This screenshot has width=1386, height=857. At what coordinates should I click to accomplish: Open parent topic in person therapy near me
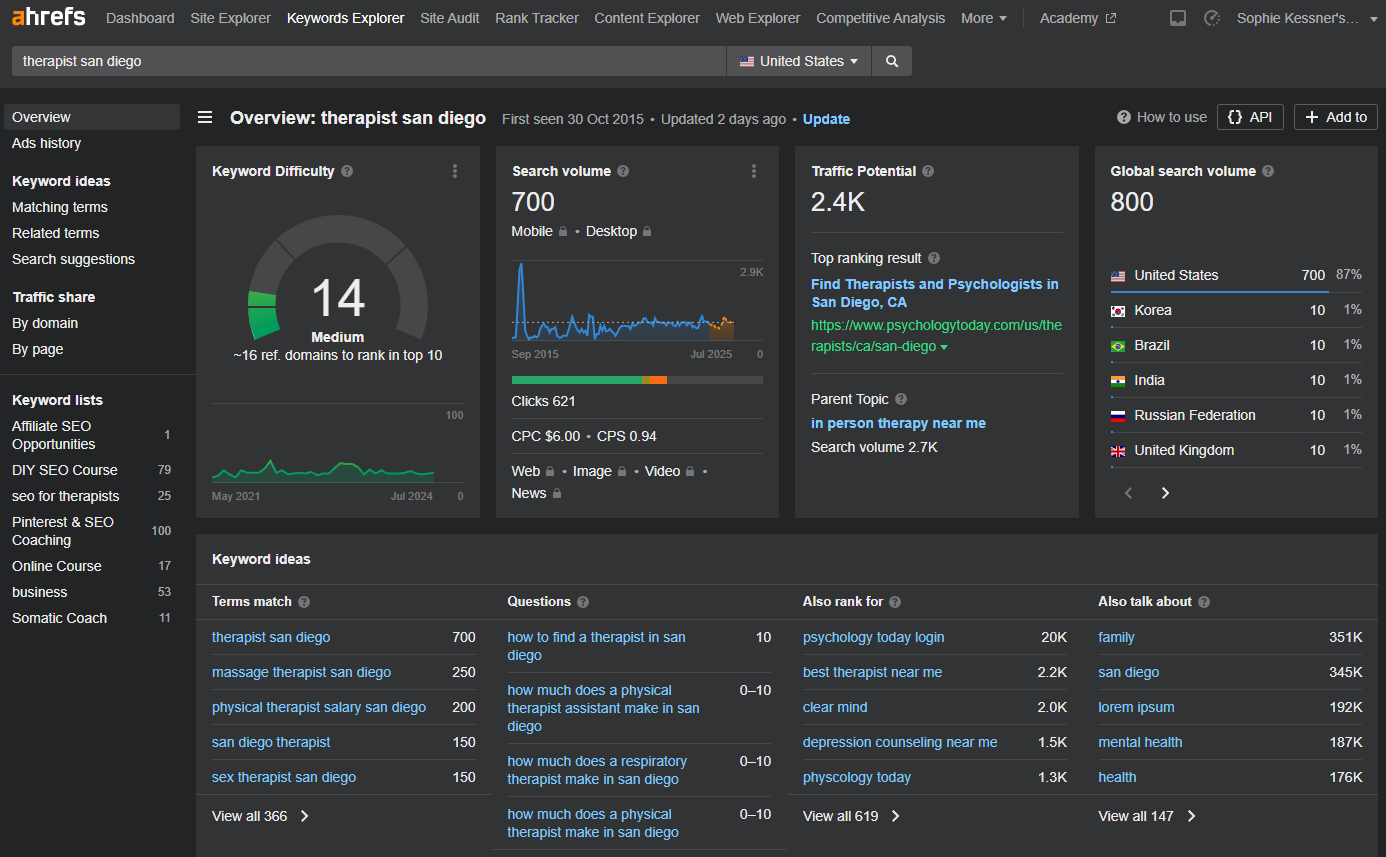(x=898, y=423)
